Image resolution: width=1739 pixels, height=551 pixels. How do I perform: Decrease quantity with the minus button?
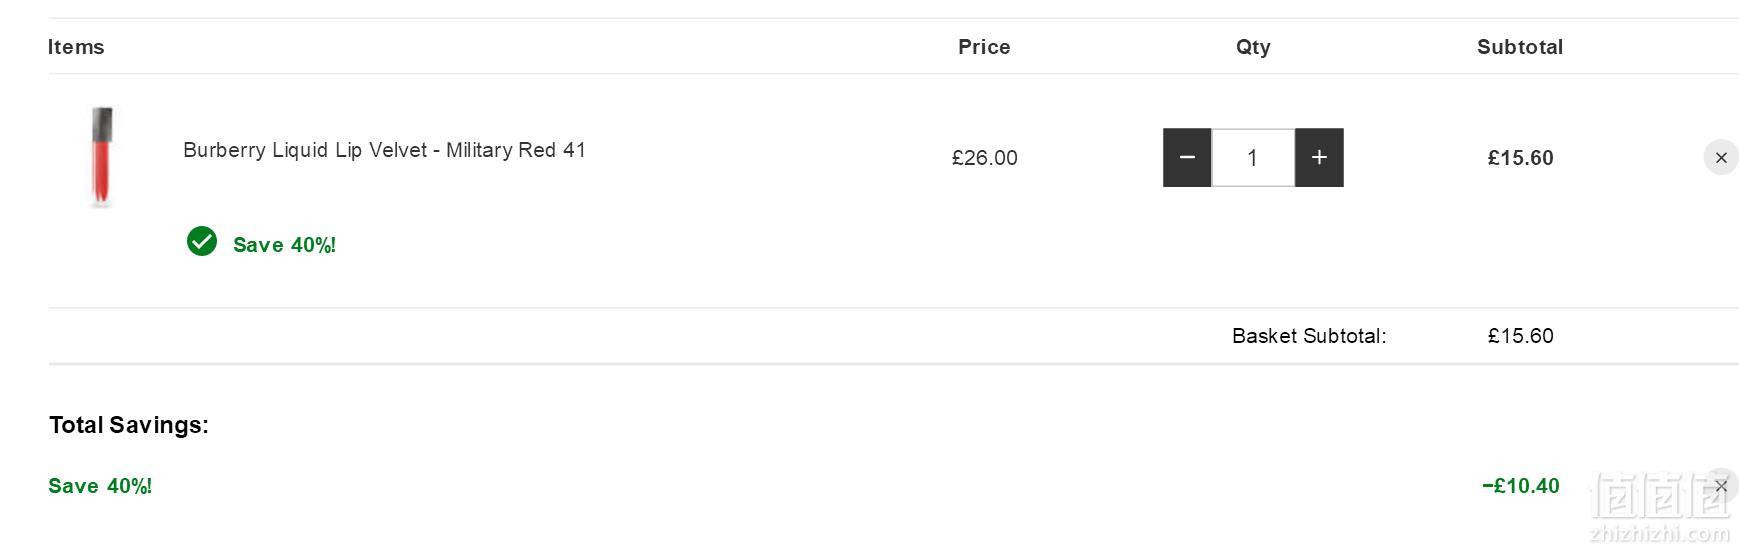click(1187, 157)
